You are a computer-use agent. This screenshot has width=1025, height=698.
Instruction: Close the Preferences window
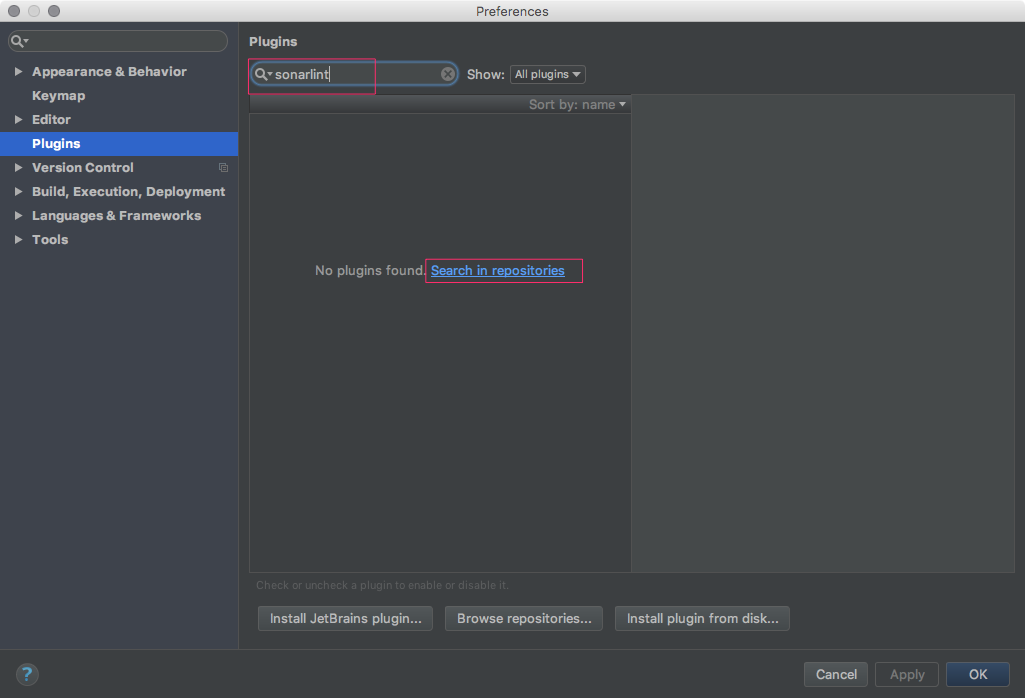pyautogui.click(x=14, y=11)
